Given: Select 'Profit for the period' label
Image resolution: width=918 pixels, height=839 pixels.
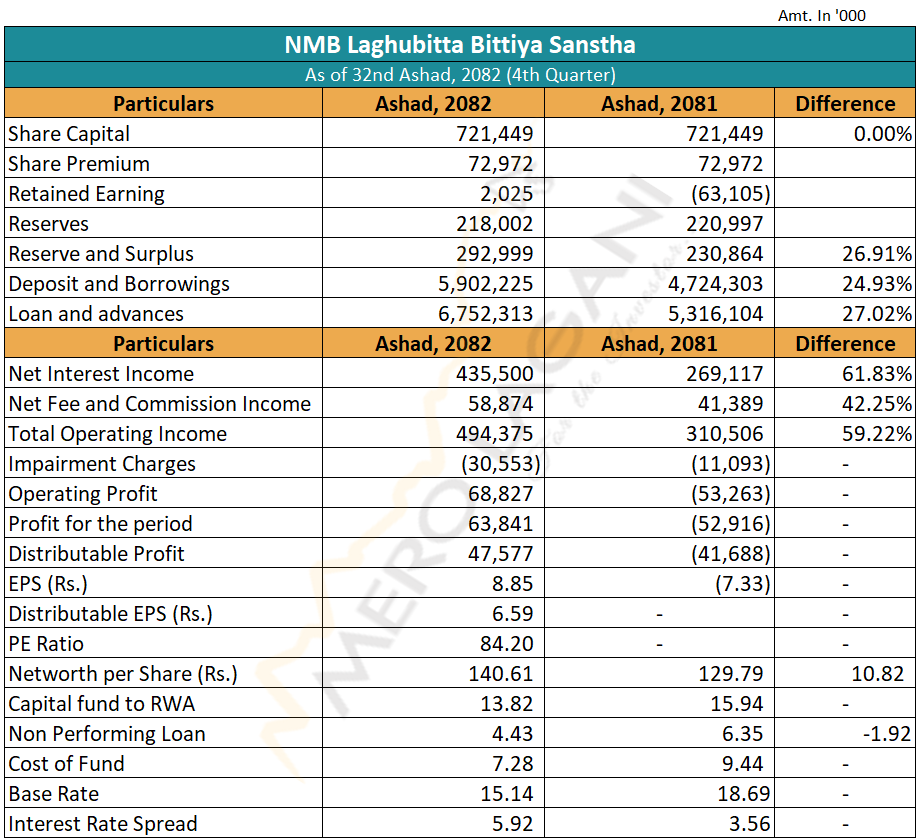Looking at the screenshot, I should [100, 523].
